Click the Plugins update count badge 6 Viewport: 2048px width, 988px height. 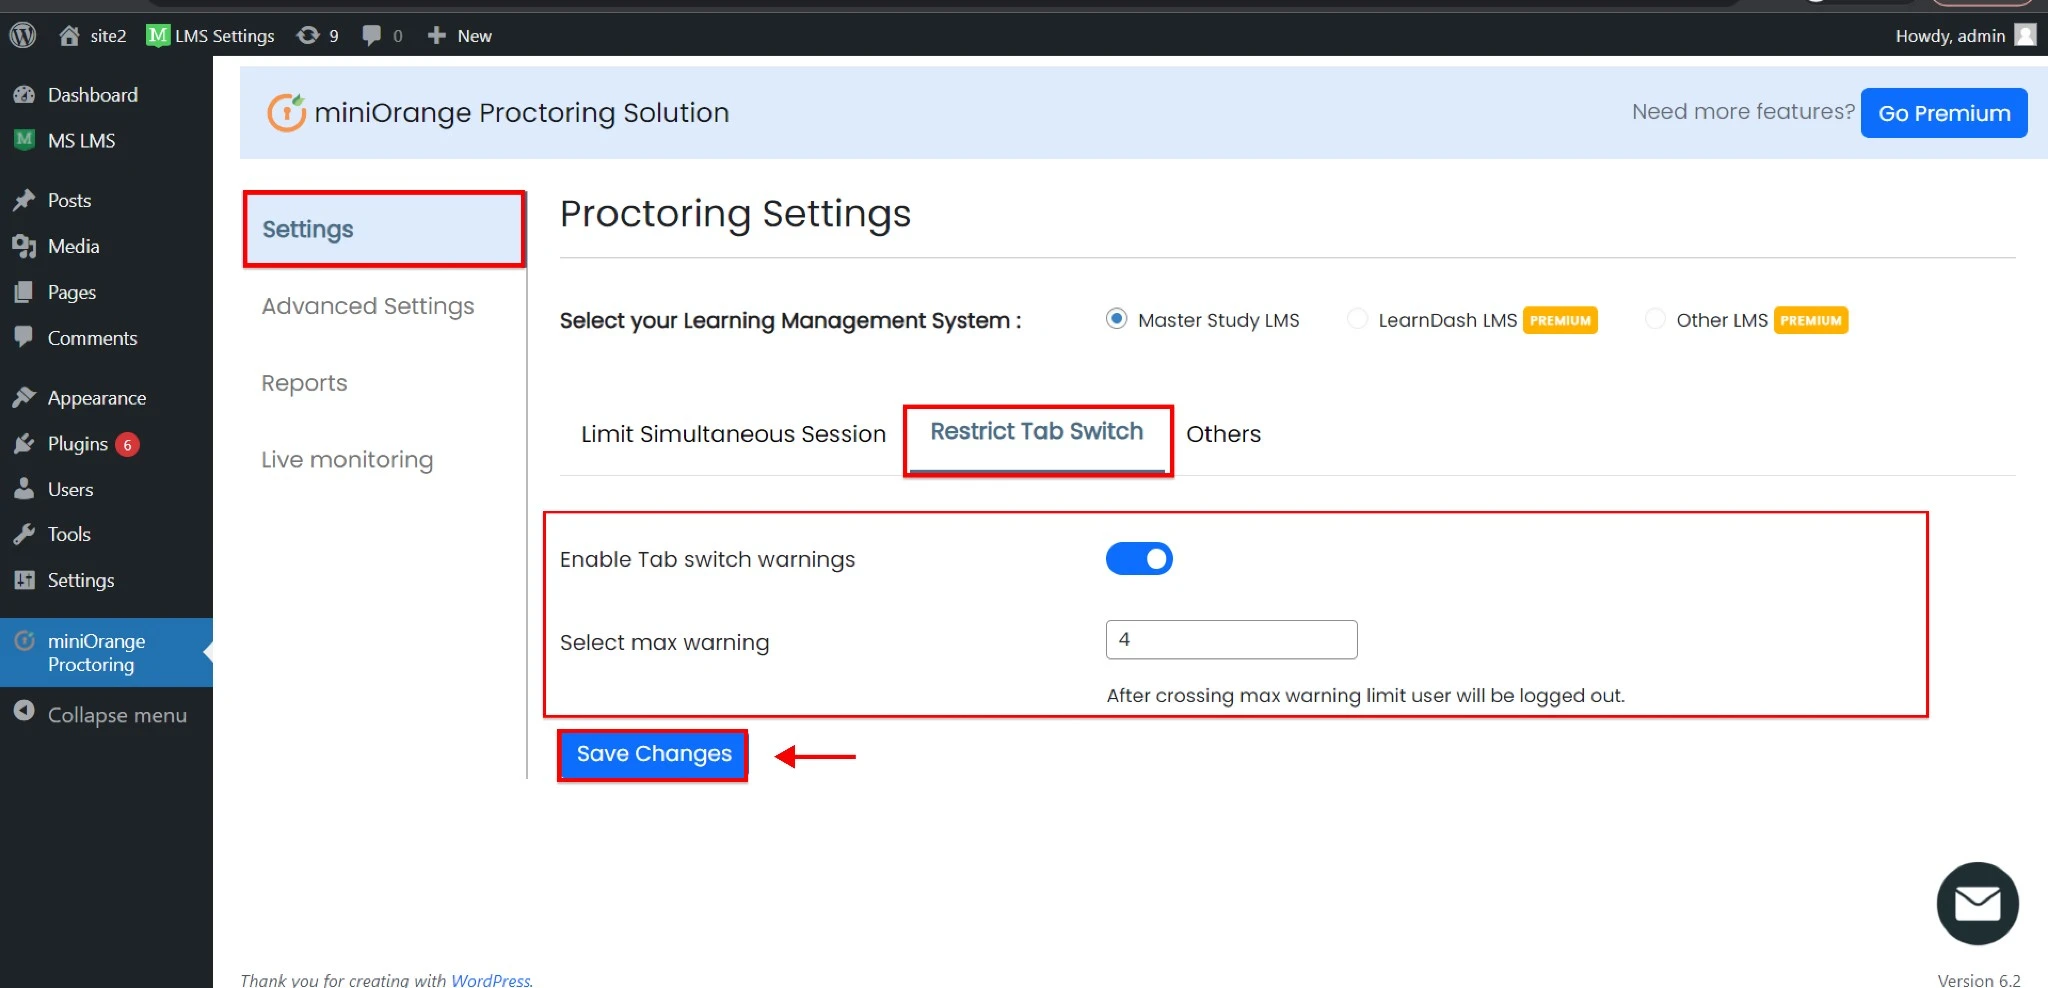(x=127, y=445)
